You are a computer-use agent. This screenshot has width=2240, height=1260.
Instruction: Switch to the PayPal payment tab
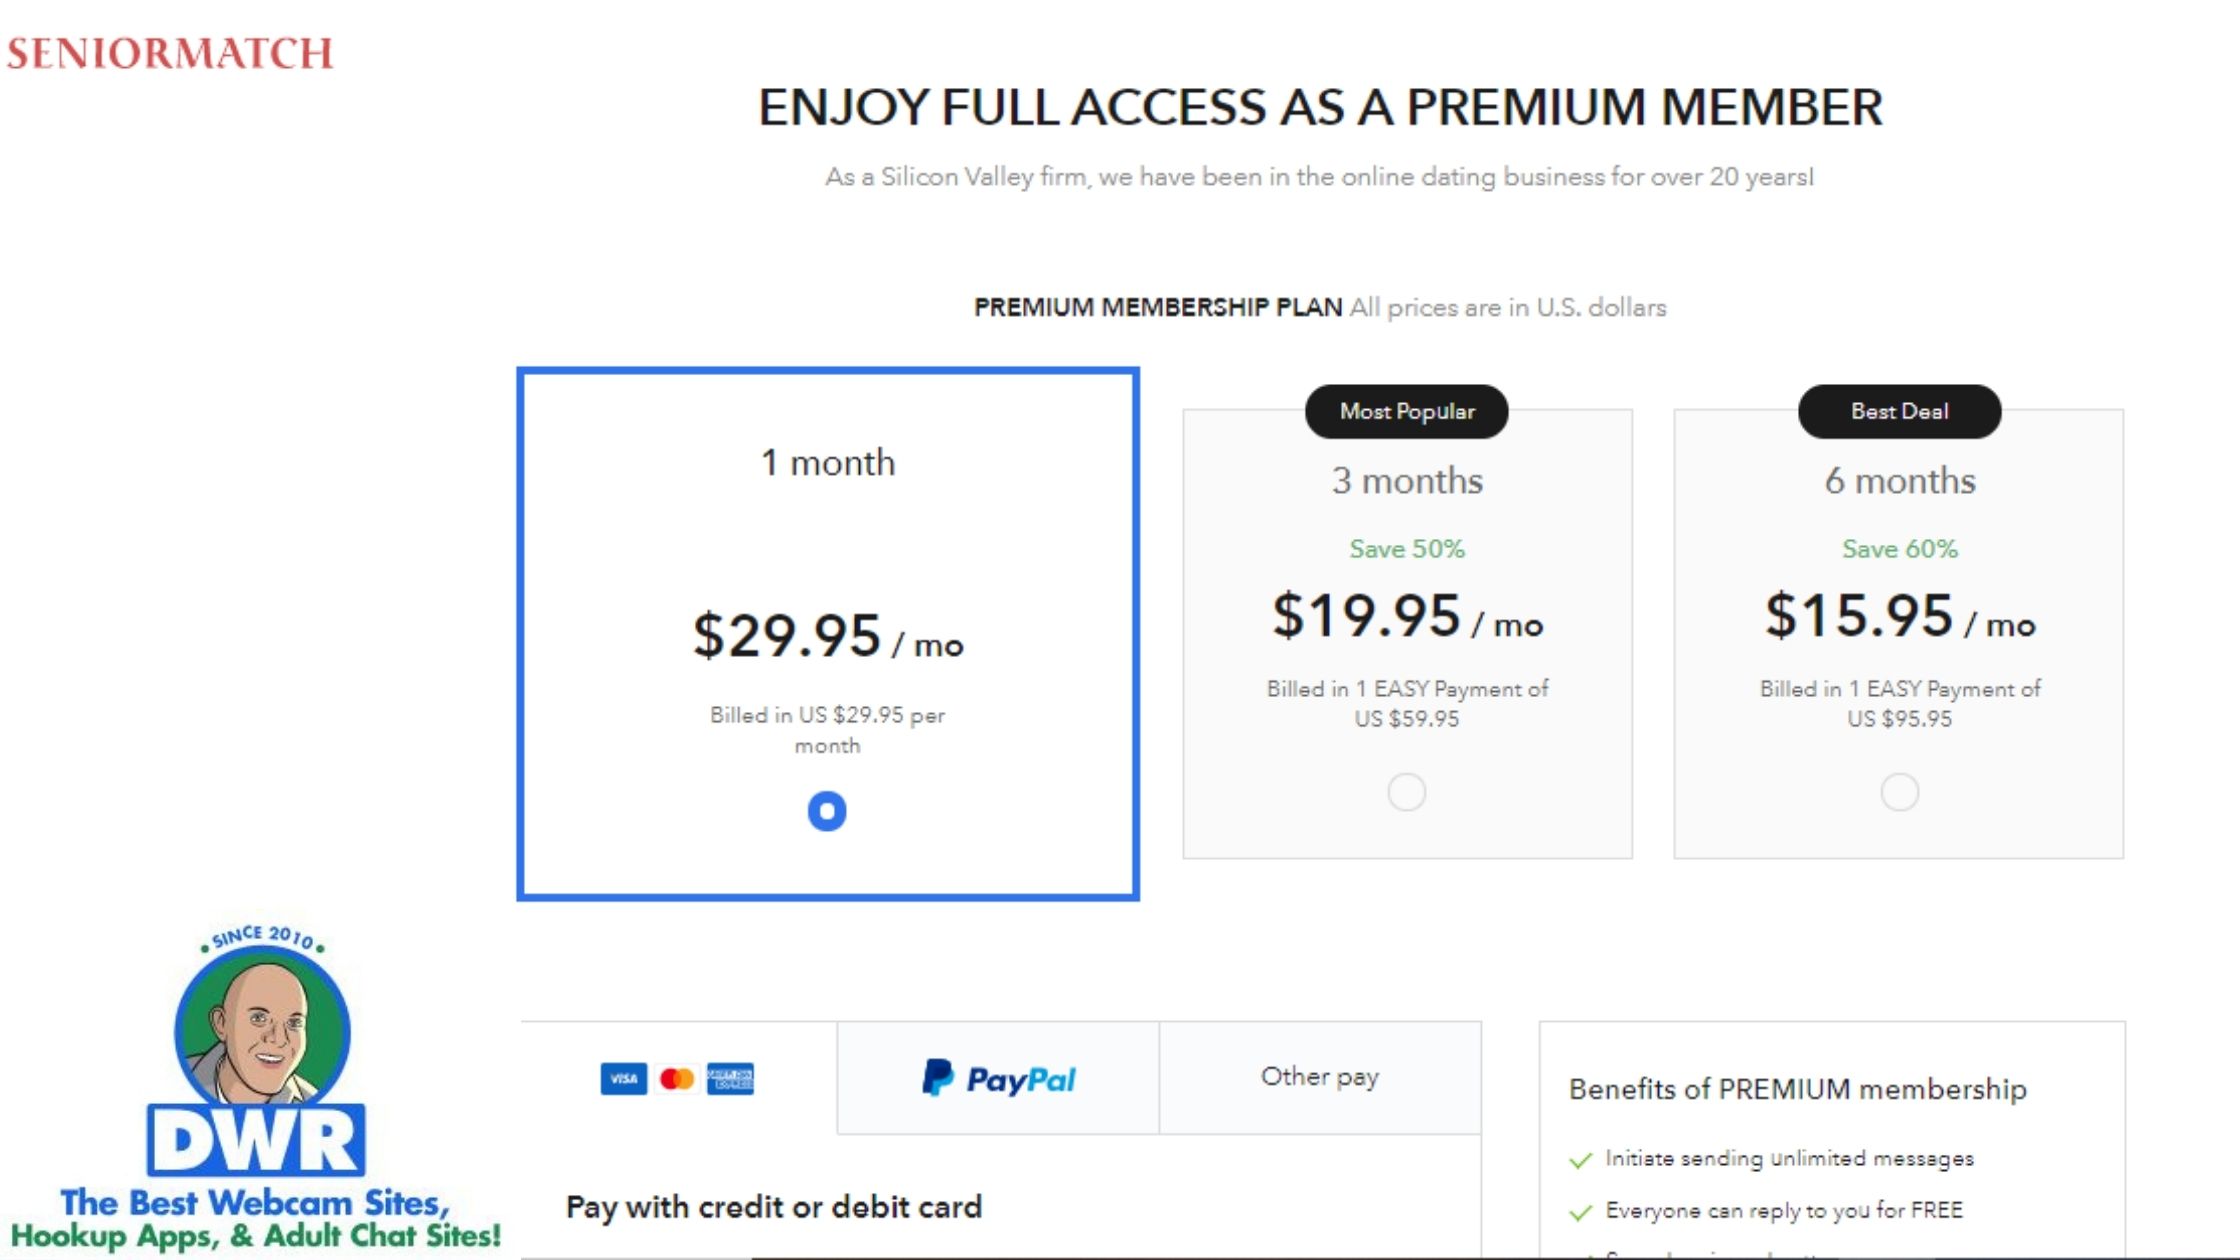(x=998, y=1078)
